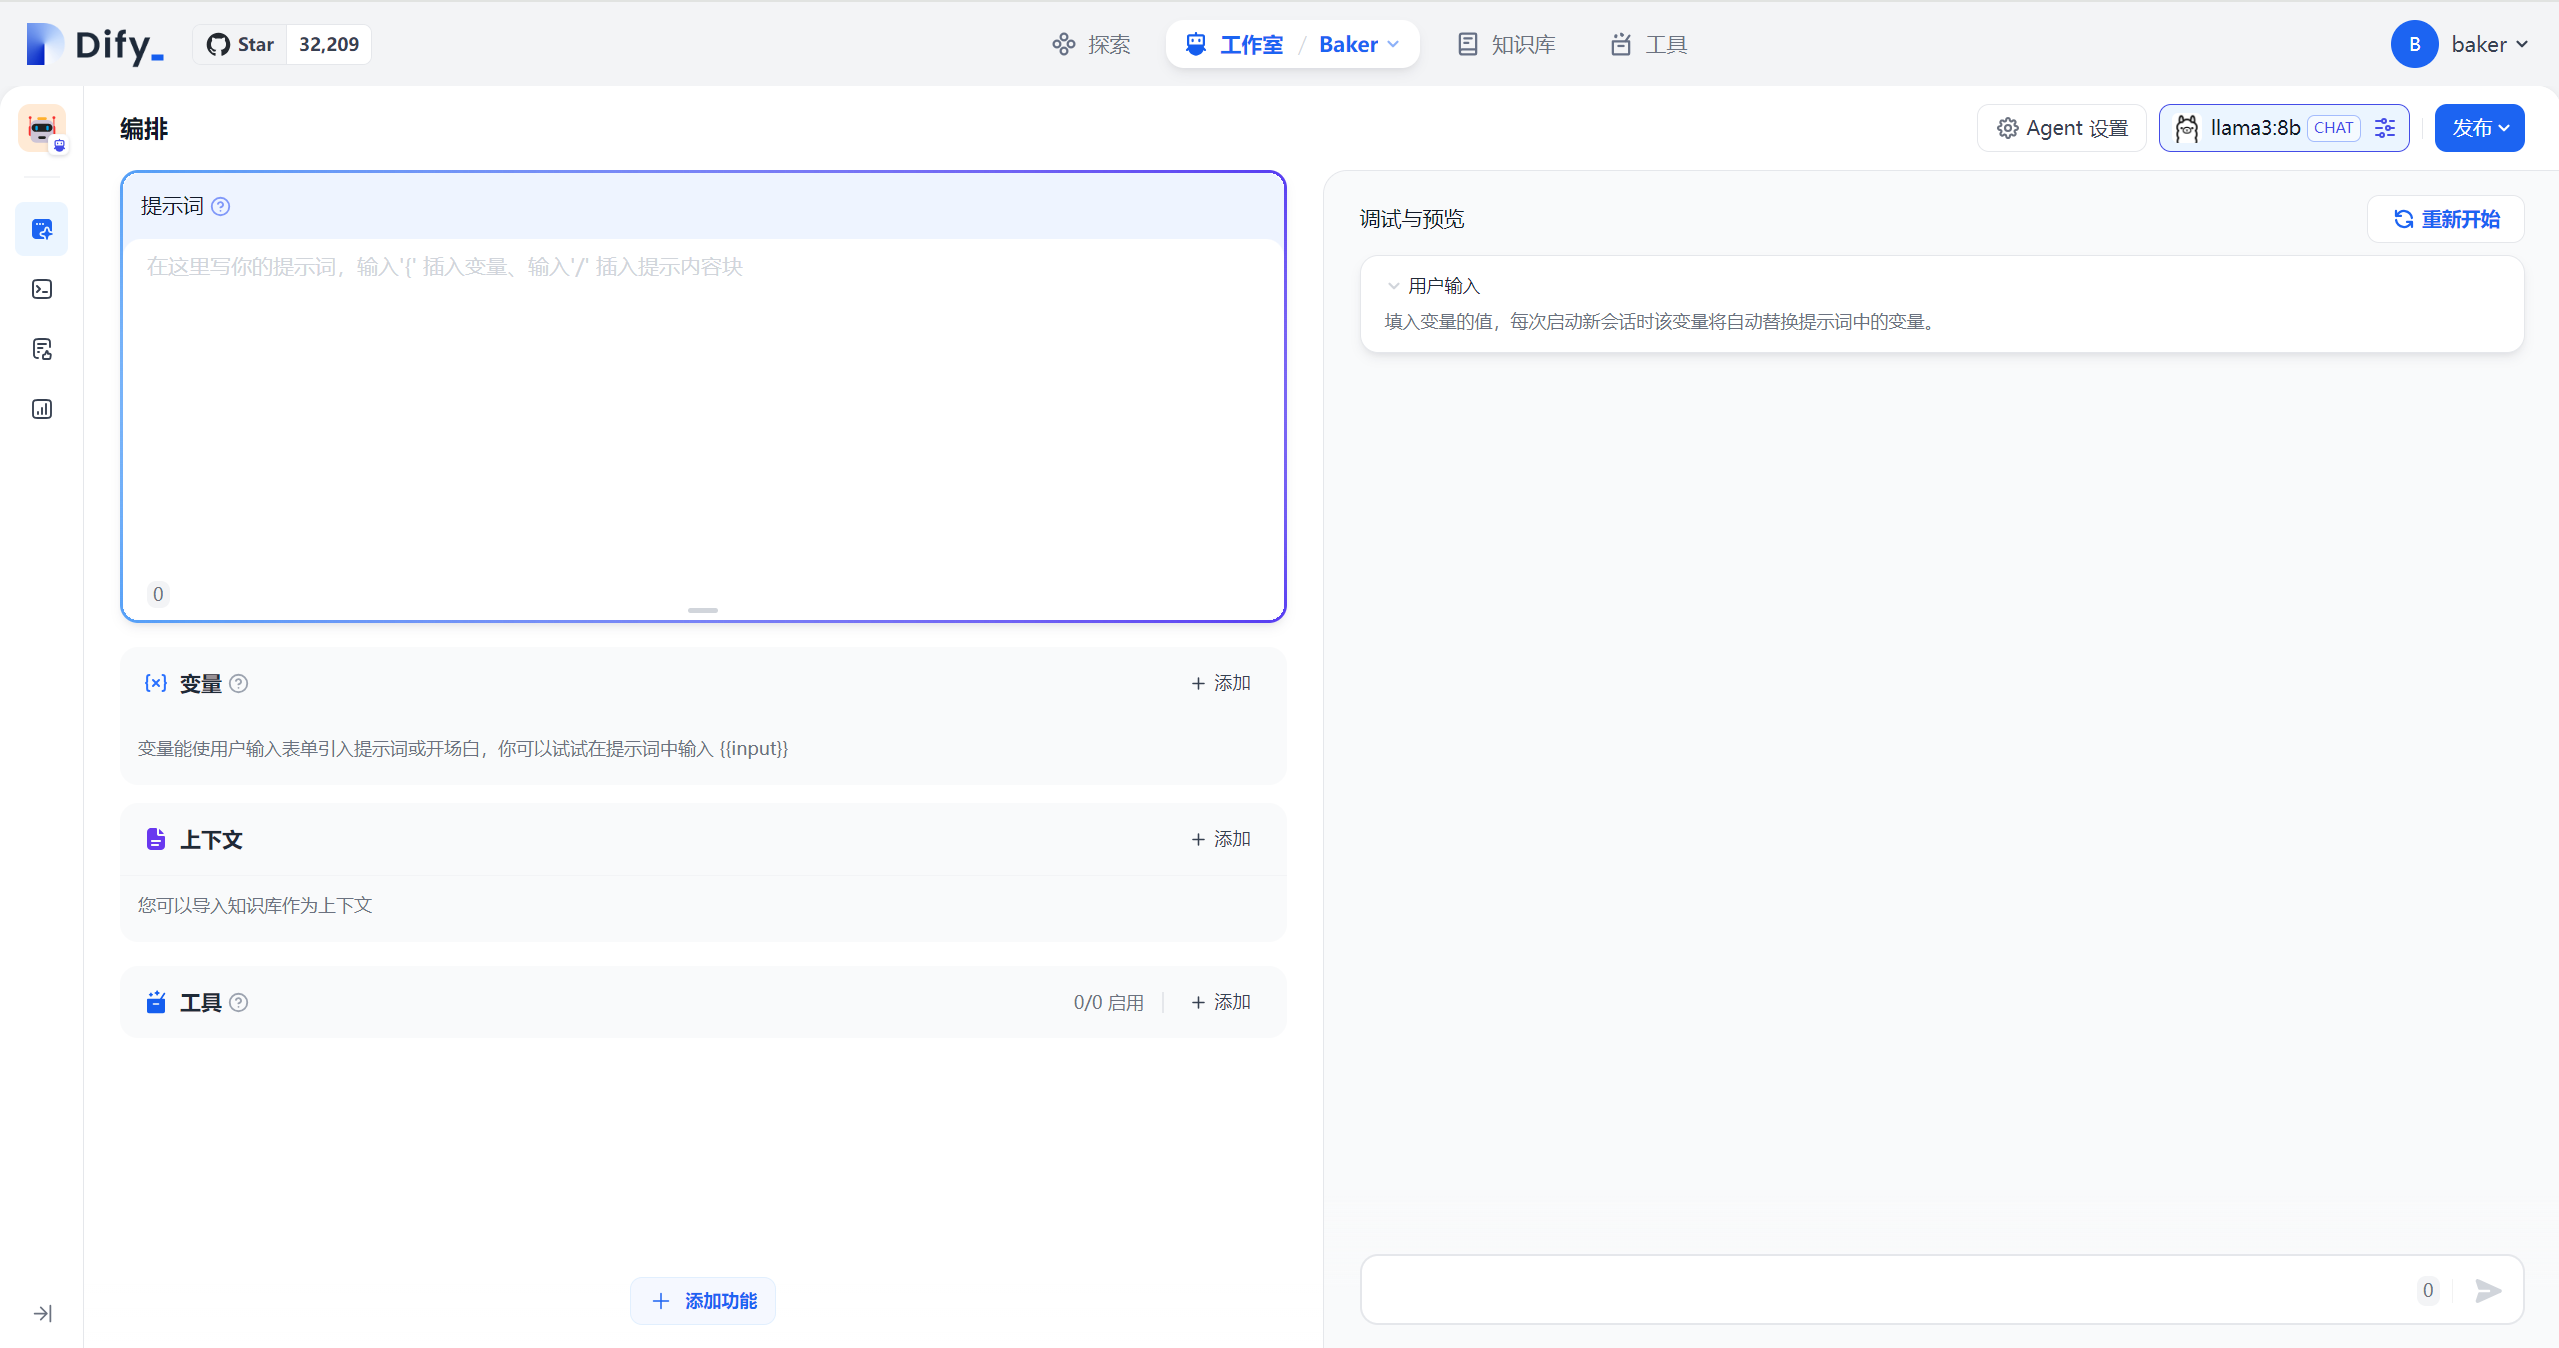Click the CHAT badge on the model
The width and height of the screenshot is (2559, 1348).
pyautogui.click(x=2333, y=128)
